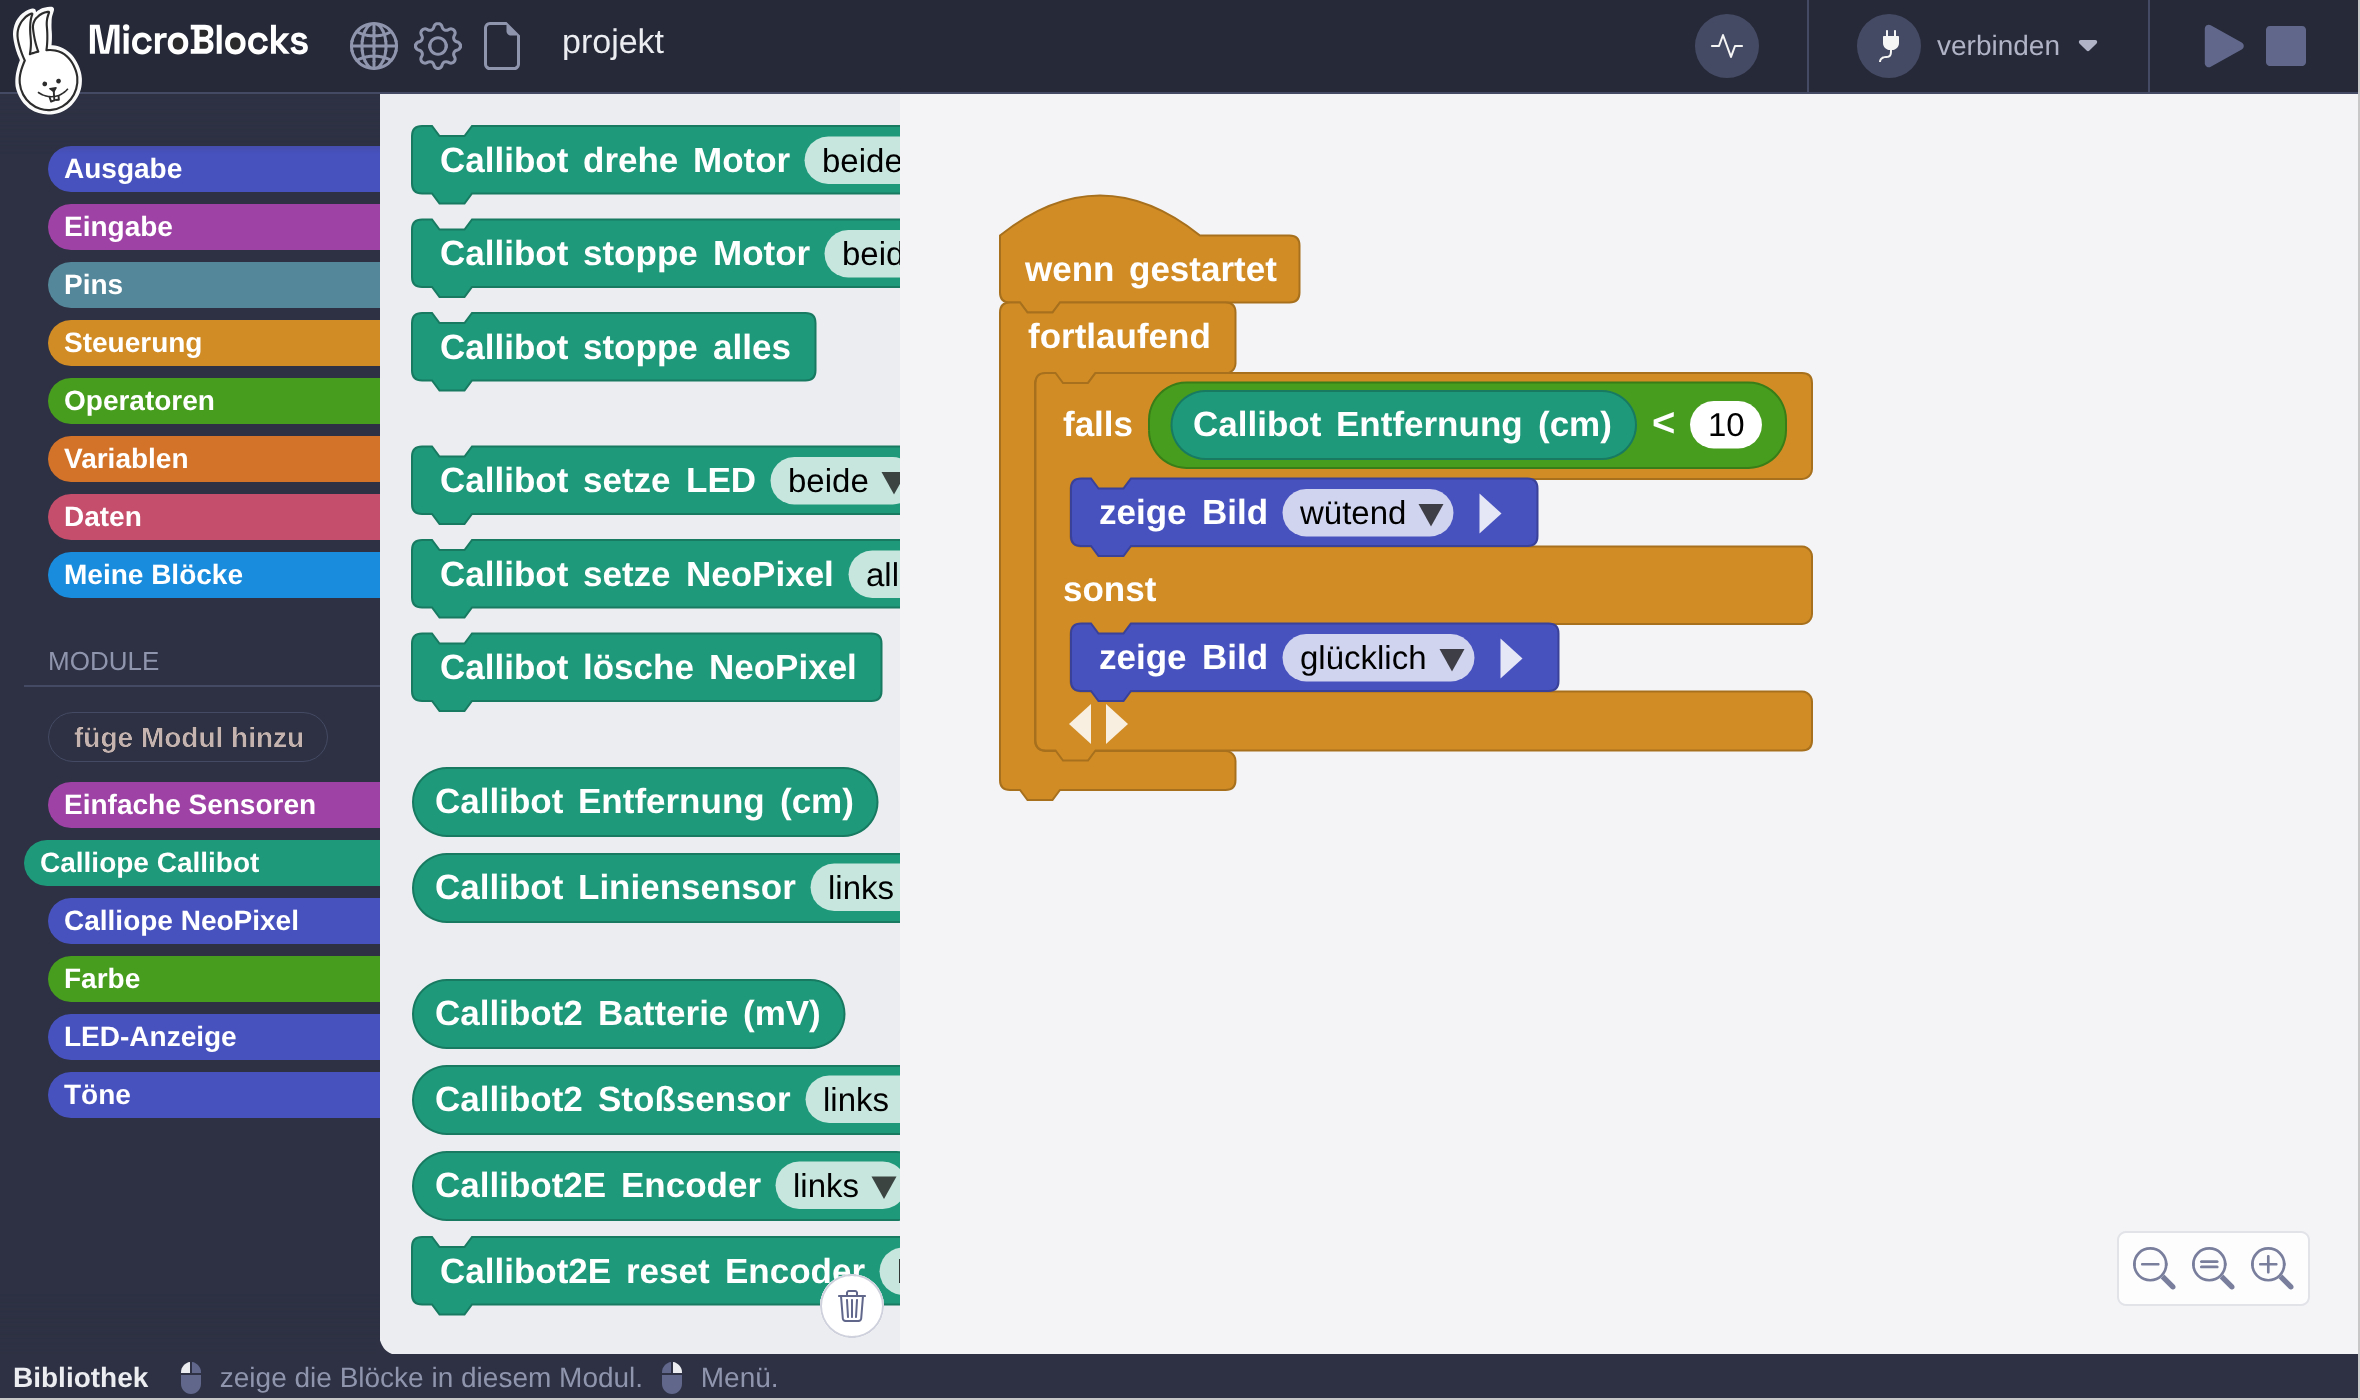2360x1400 pixels.
Task: Click the füge Modul hinzu button
Action: (x=188, y=737)
